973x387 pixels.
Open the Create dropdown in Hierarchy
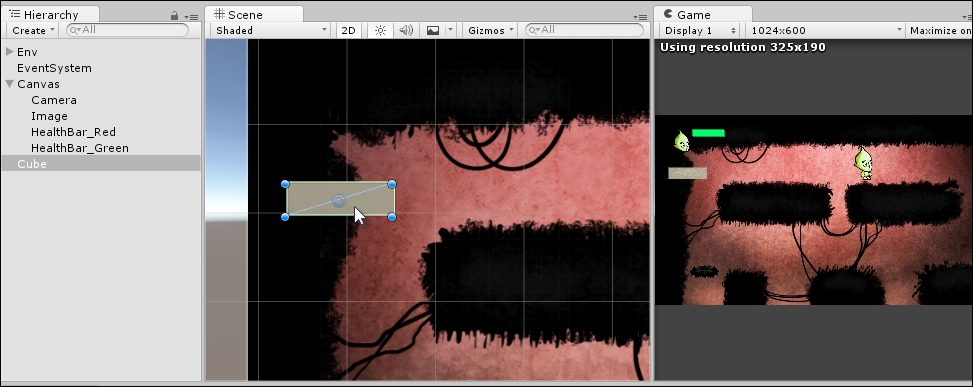(33, 30)
